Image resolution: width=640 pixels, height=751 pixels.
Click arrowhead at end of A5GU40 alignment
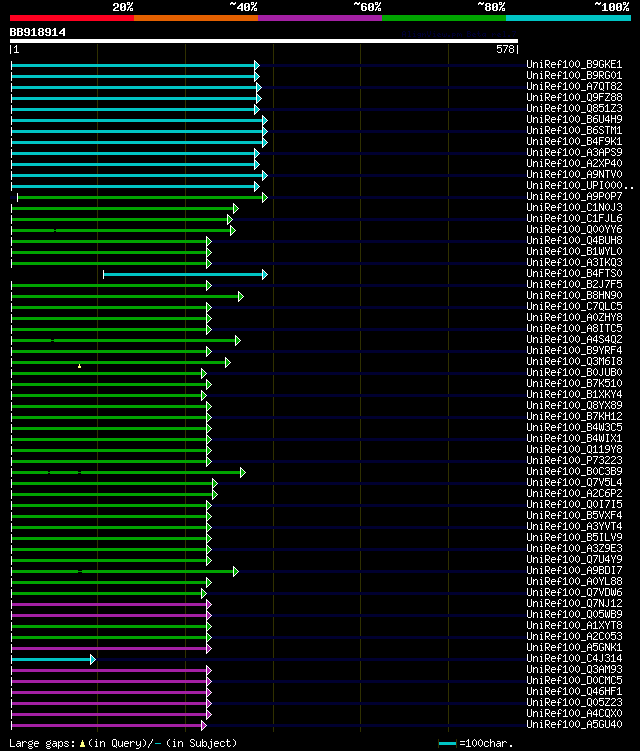coord(204,726)
